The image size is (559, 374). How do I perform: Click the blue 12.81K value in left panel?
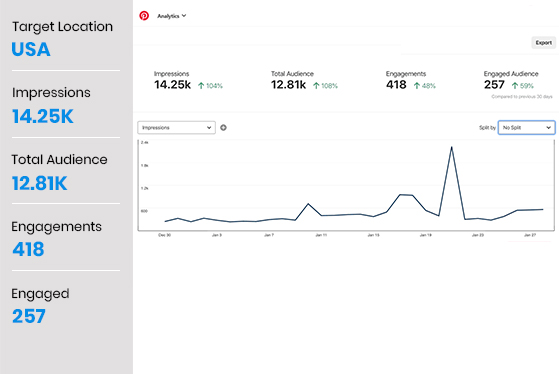coord(40,183)
